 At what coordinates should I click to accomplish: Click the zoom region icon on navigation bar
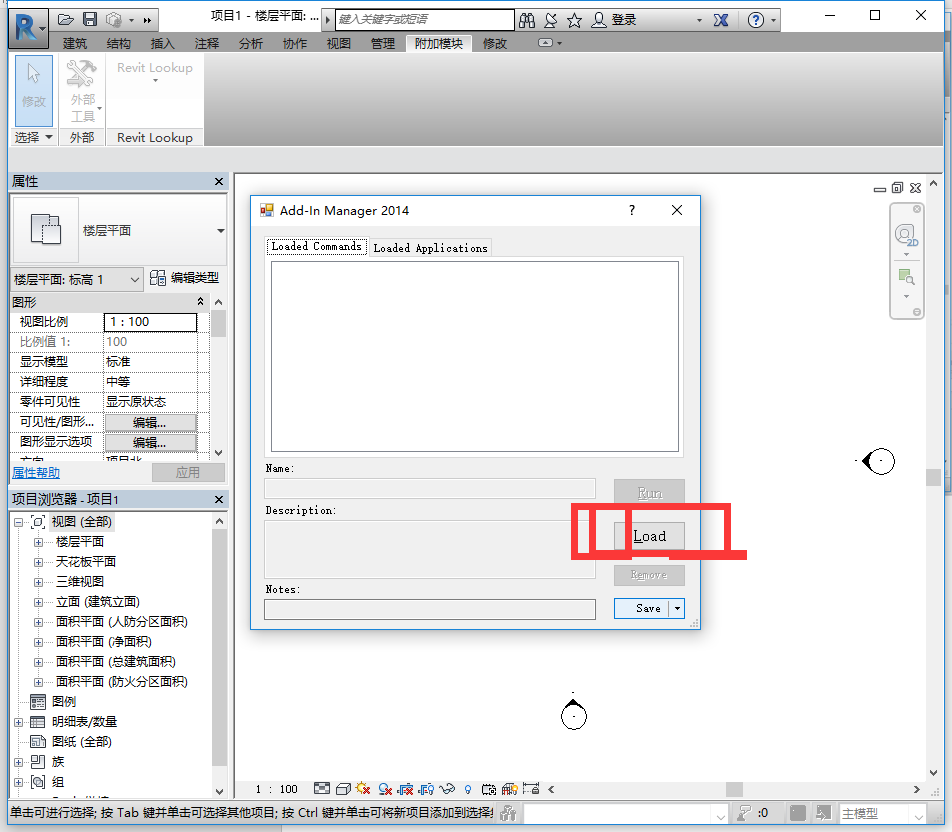[906, 278]
